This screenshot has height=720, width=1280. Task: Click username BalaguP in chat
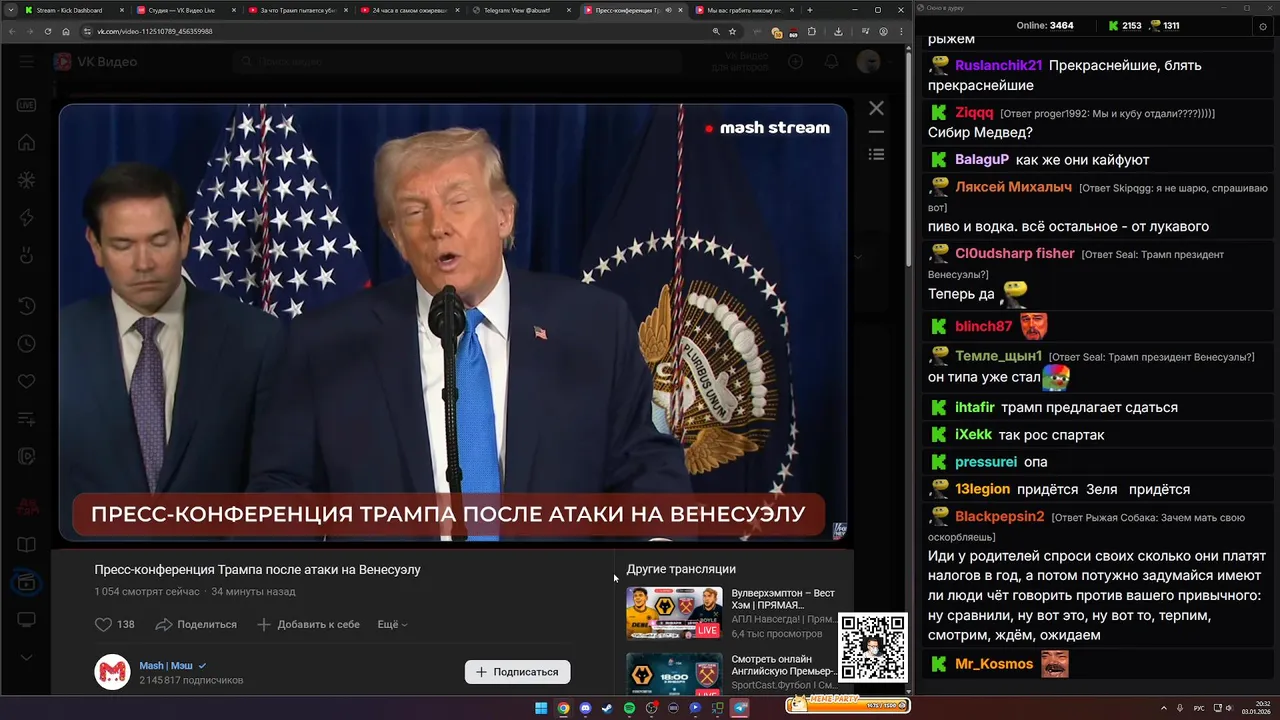(982, 159)
